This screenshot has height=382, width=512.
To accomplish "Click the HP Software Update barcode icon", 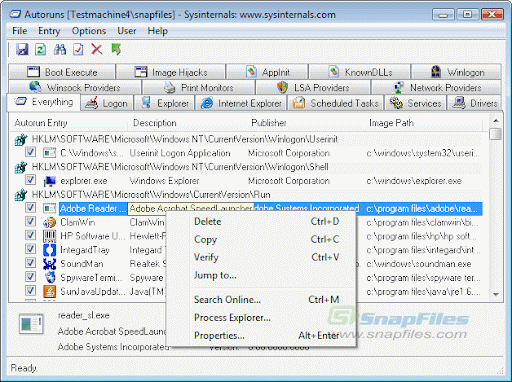I will (49, 236).
